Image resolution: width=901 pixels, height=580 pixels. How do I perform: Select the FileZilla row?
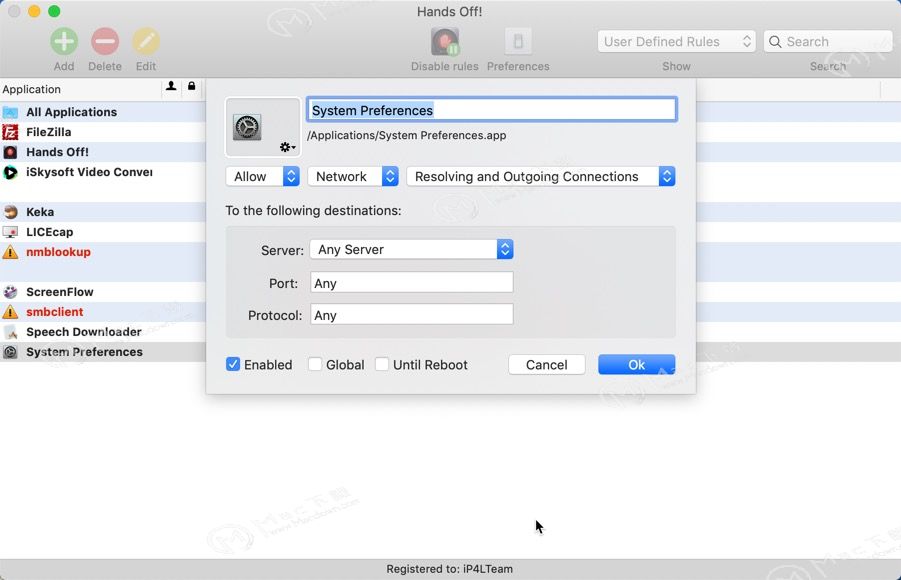(x=103, y=132)
